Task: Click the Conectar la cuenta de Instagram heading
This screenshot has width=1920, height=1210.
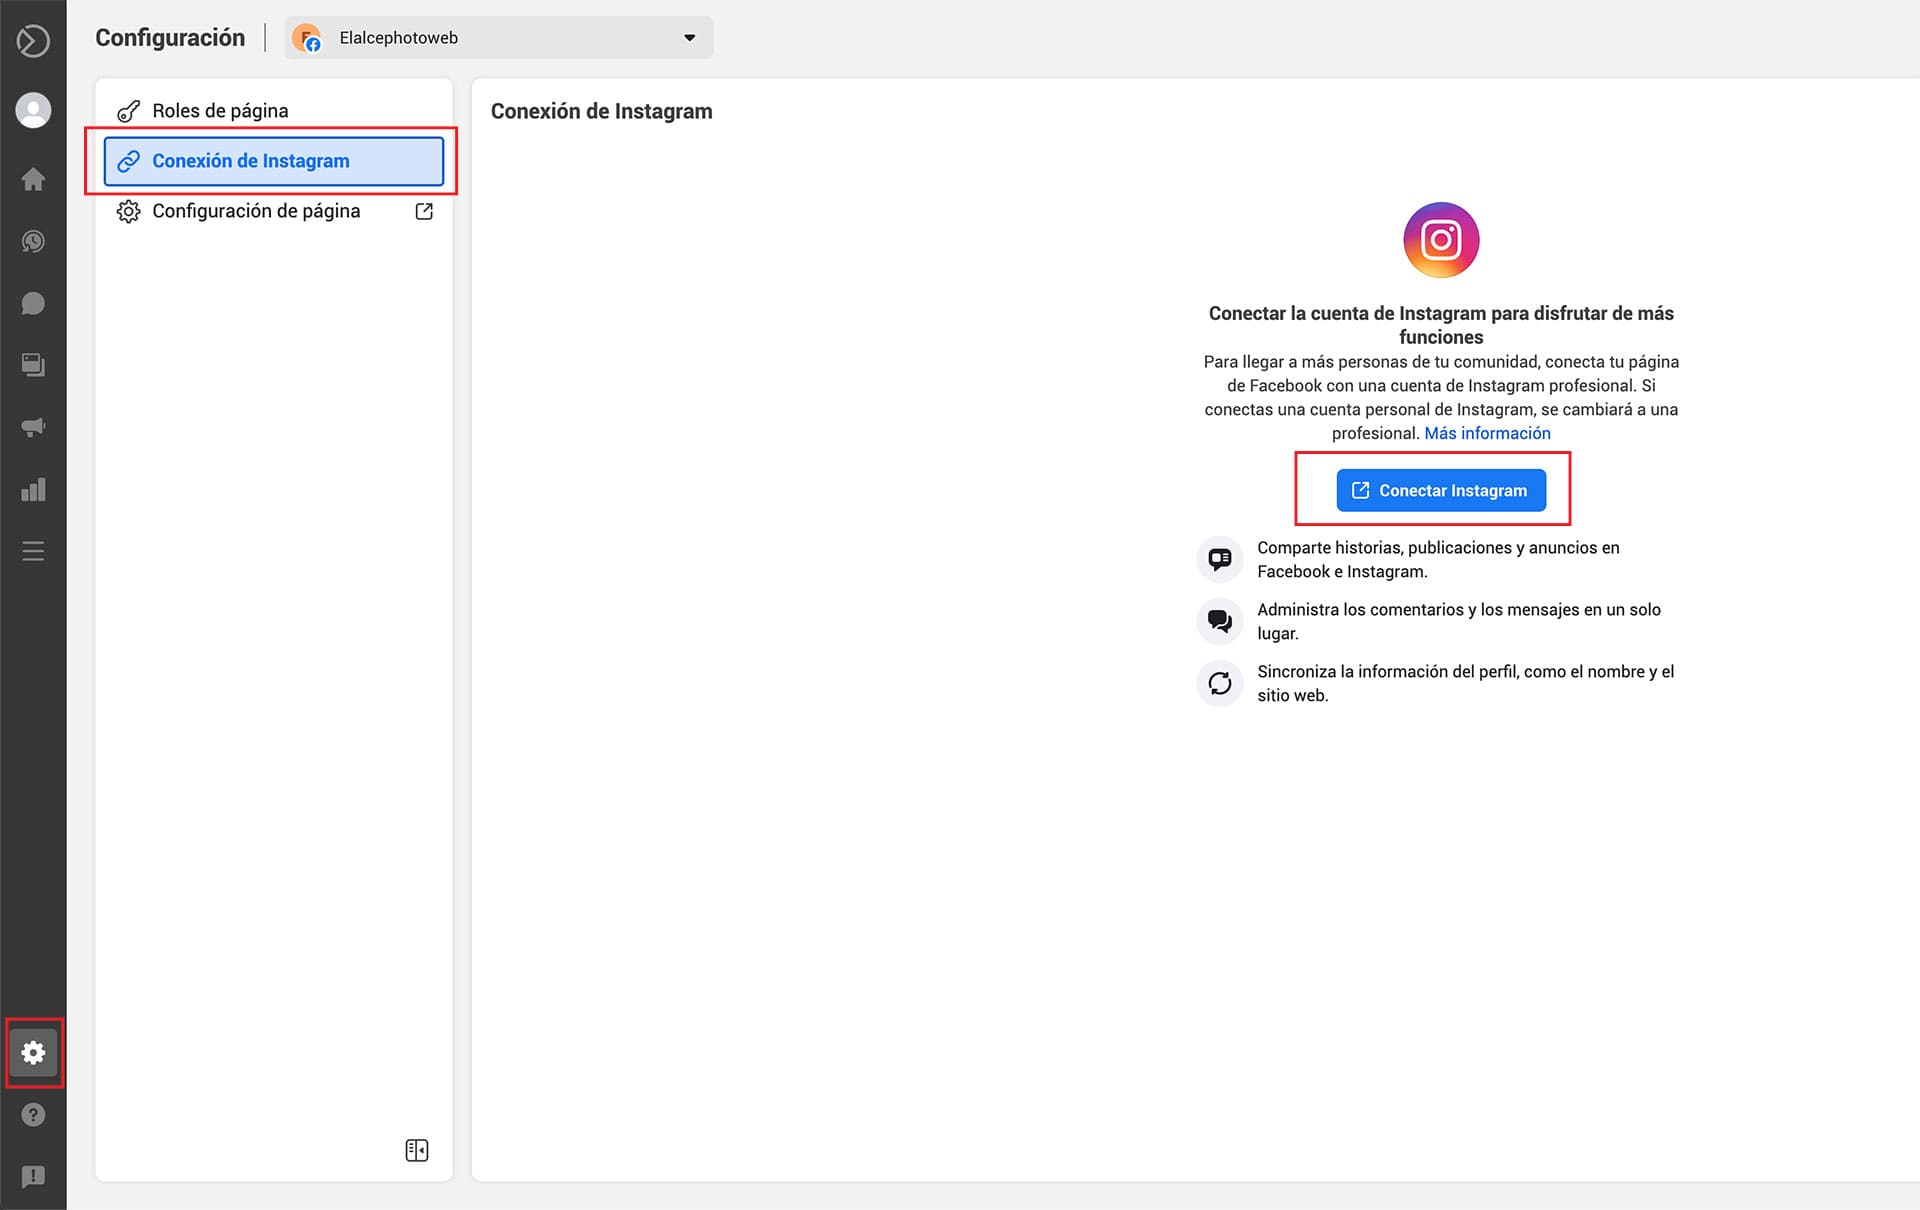Action: click(x=1441, y=325)
